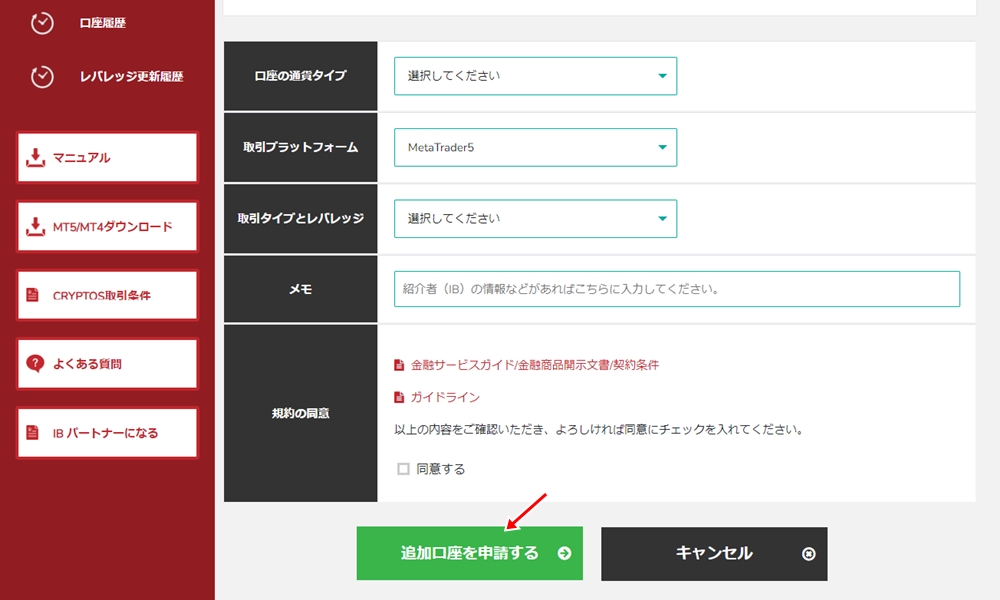The height and width of the screenshot is (600, 1000).
Task: Open the 取引プラットフォーム dropdown showing MetaTrader5
Action: pyautogui.click(x=535, y=147)
